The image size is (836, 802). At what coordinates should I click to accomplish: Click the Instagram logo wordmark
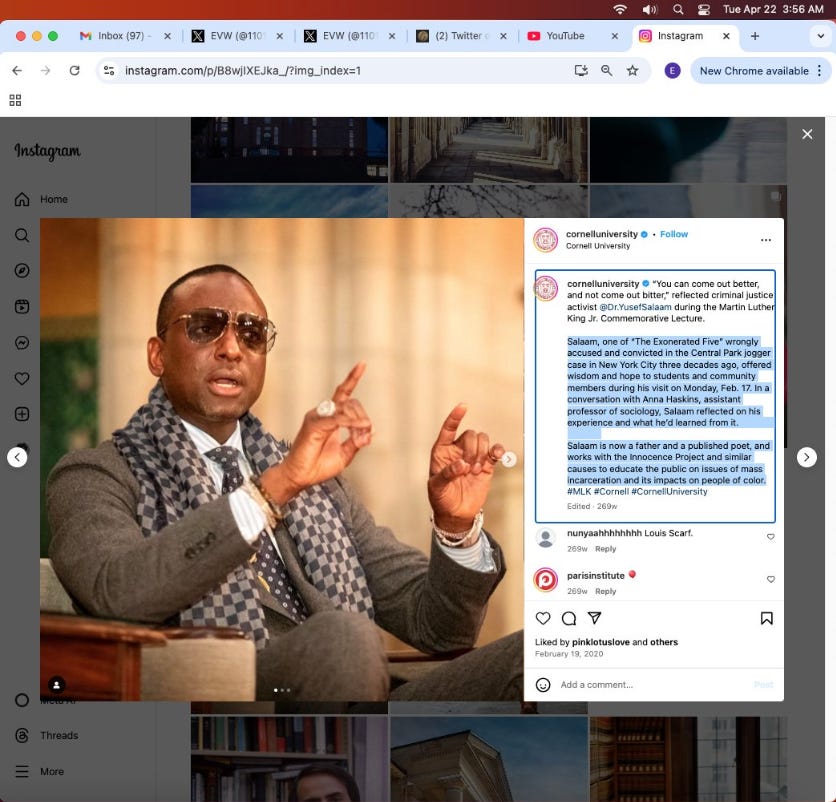coord(47,151)
